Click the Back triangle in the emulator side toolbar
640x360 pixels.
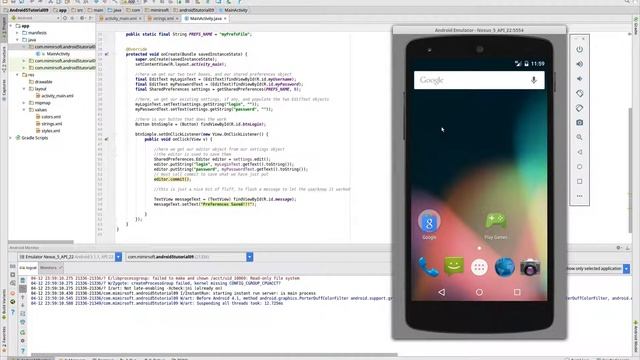pos(580,152)
